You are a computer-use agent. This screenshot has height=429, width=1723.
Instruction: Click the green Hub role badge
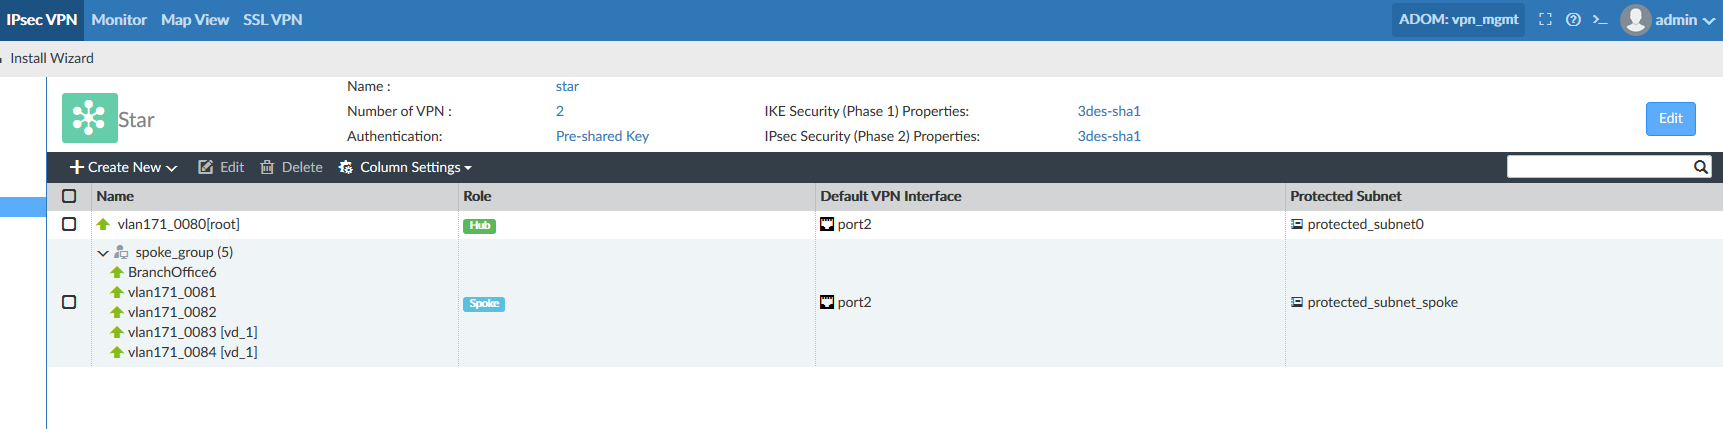479,226
